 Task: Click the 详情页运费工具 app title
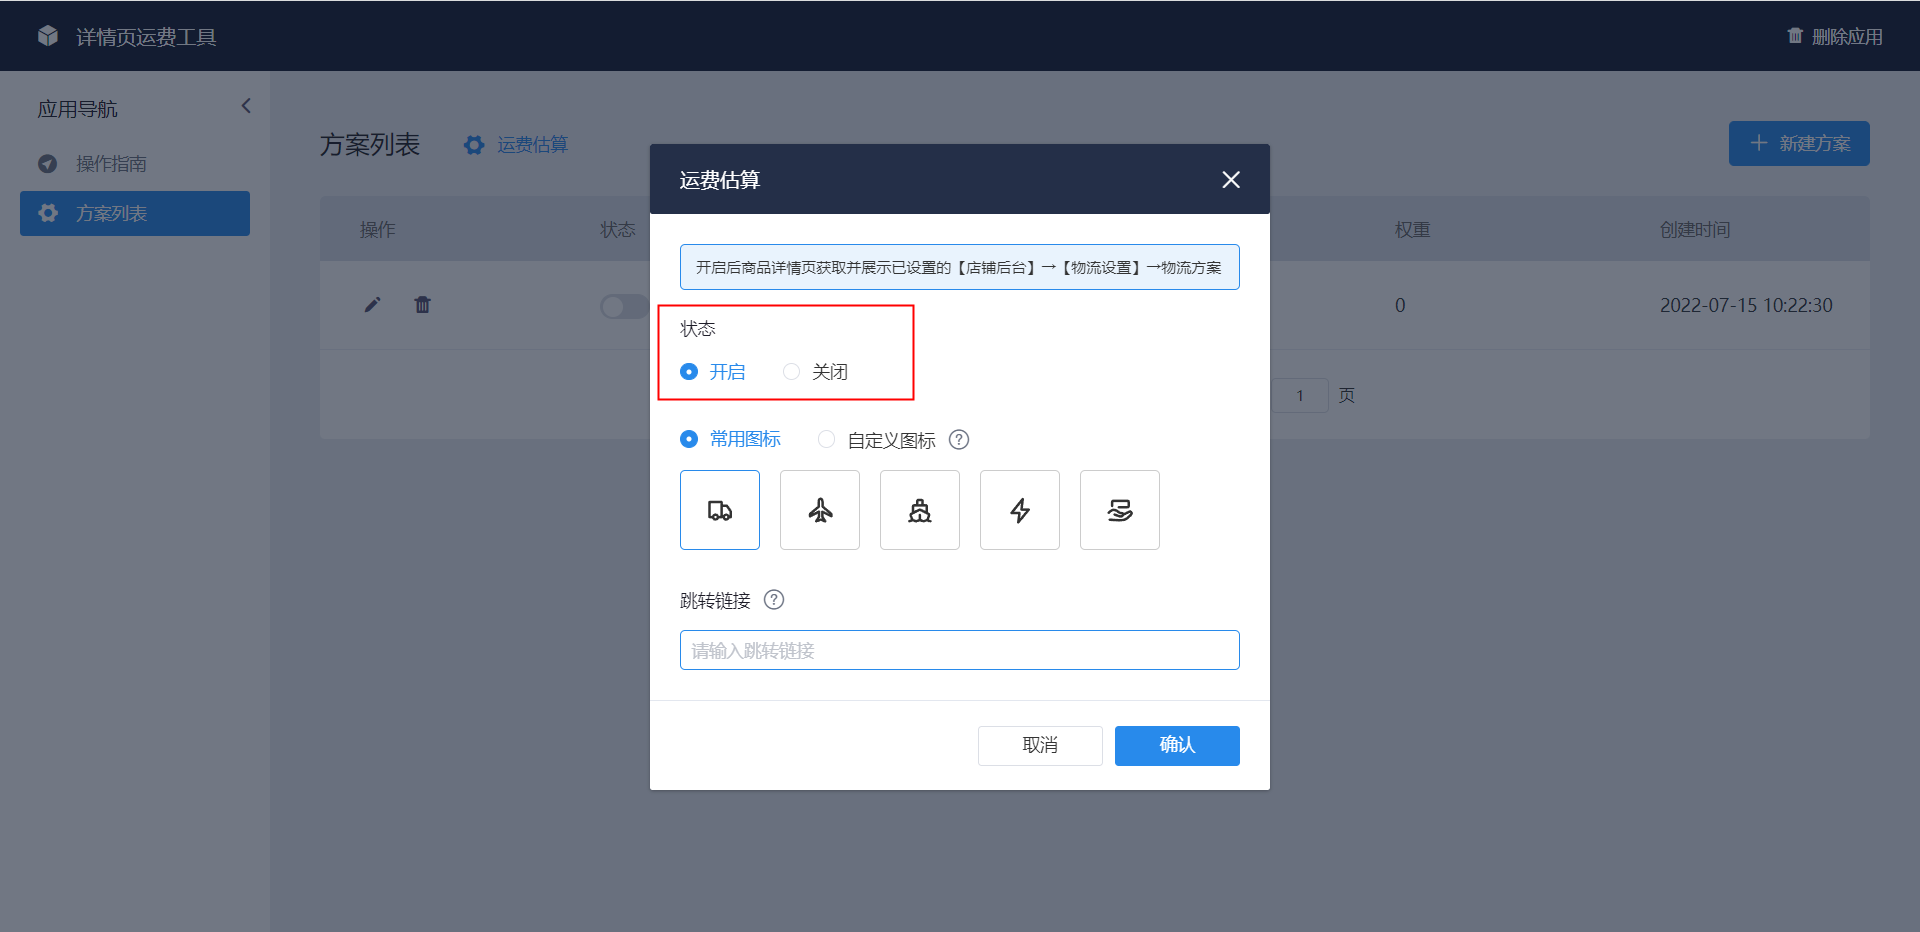(146, 37)
